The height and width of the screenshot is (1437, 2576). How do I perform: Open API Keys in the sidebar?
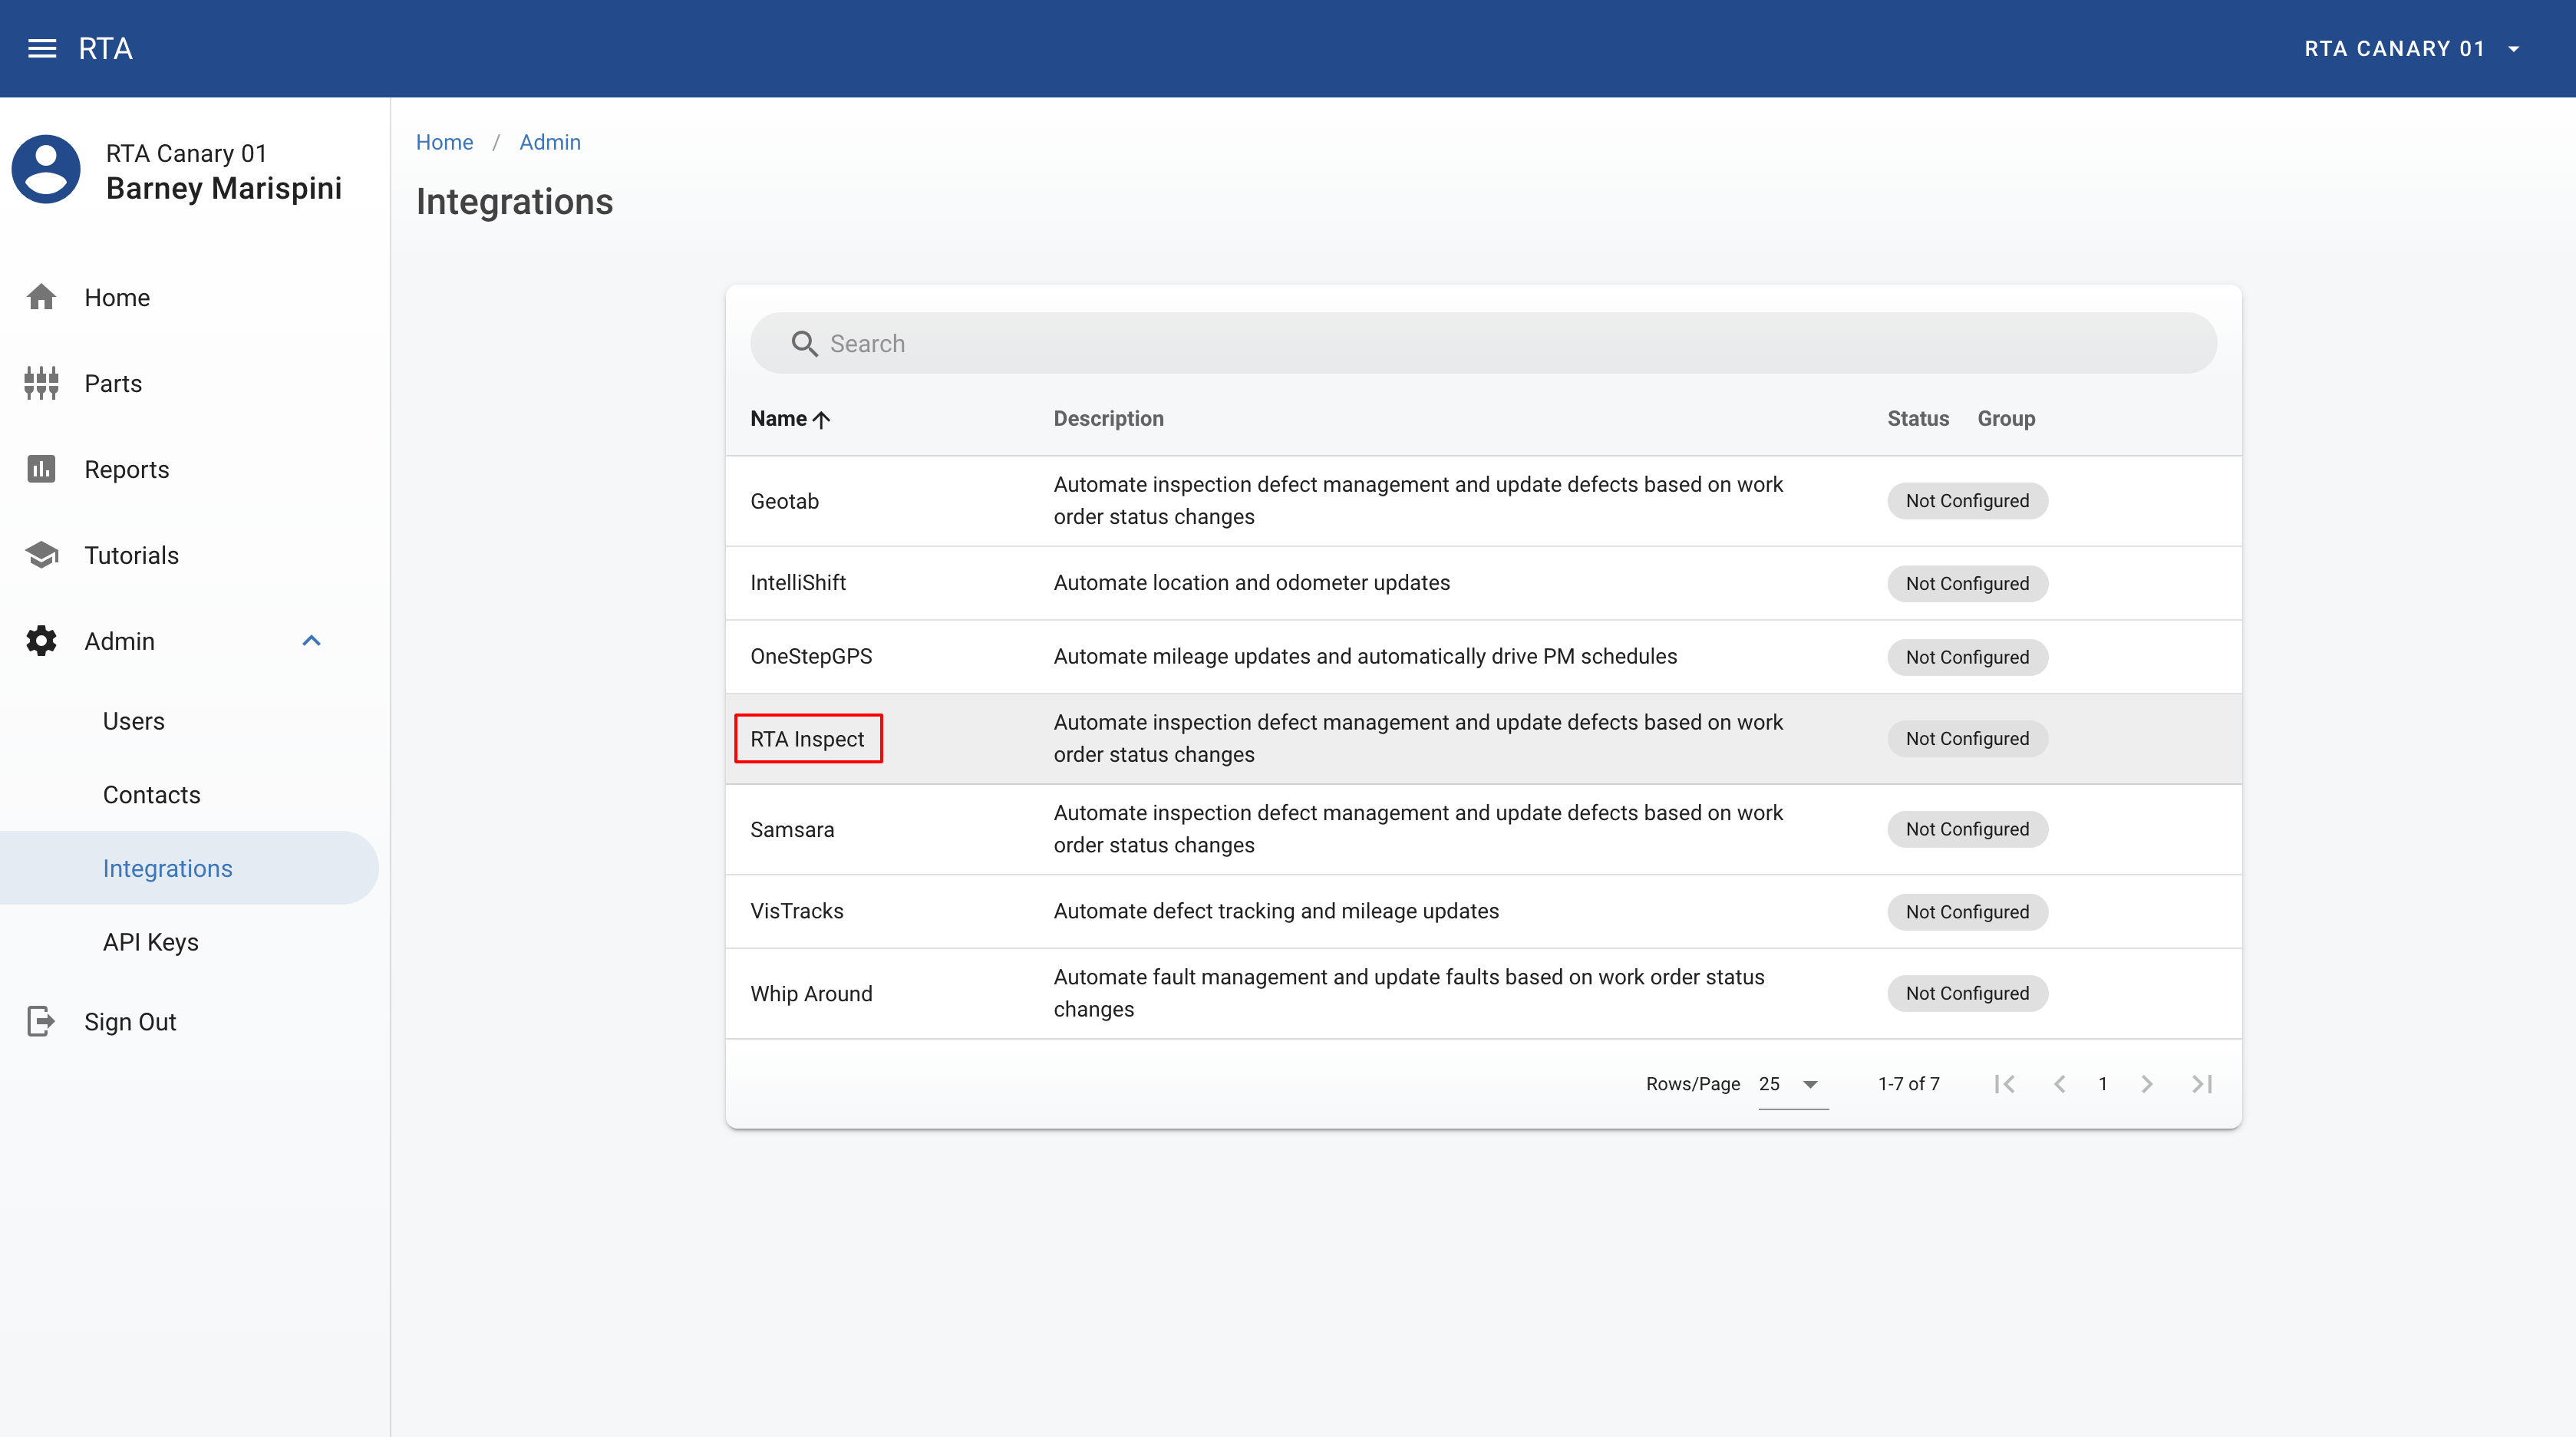(x=151, y=942)
